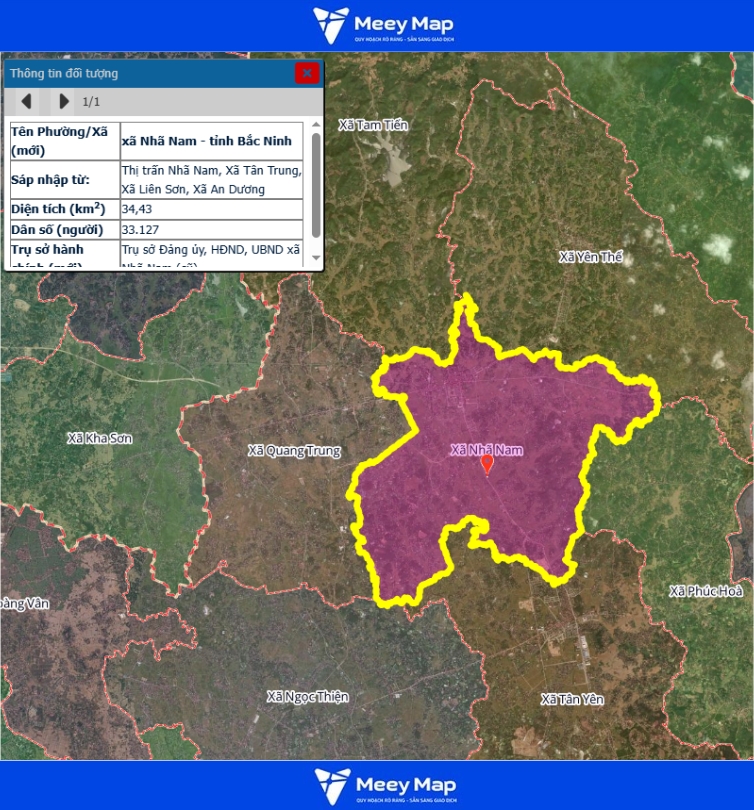Click the Dân số value 33.127 cell
This screenshot has height=810, width=754.
click(x=212, y=230)
